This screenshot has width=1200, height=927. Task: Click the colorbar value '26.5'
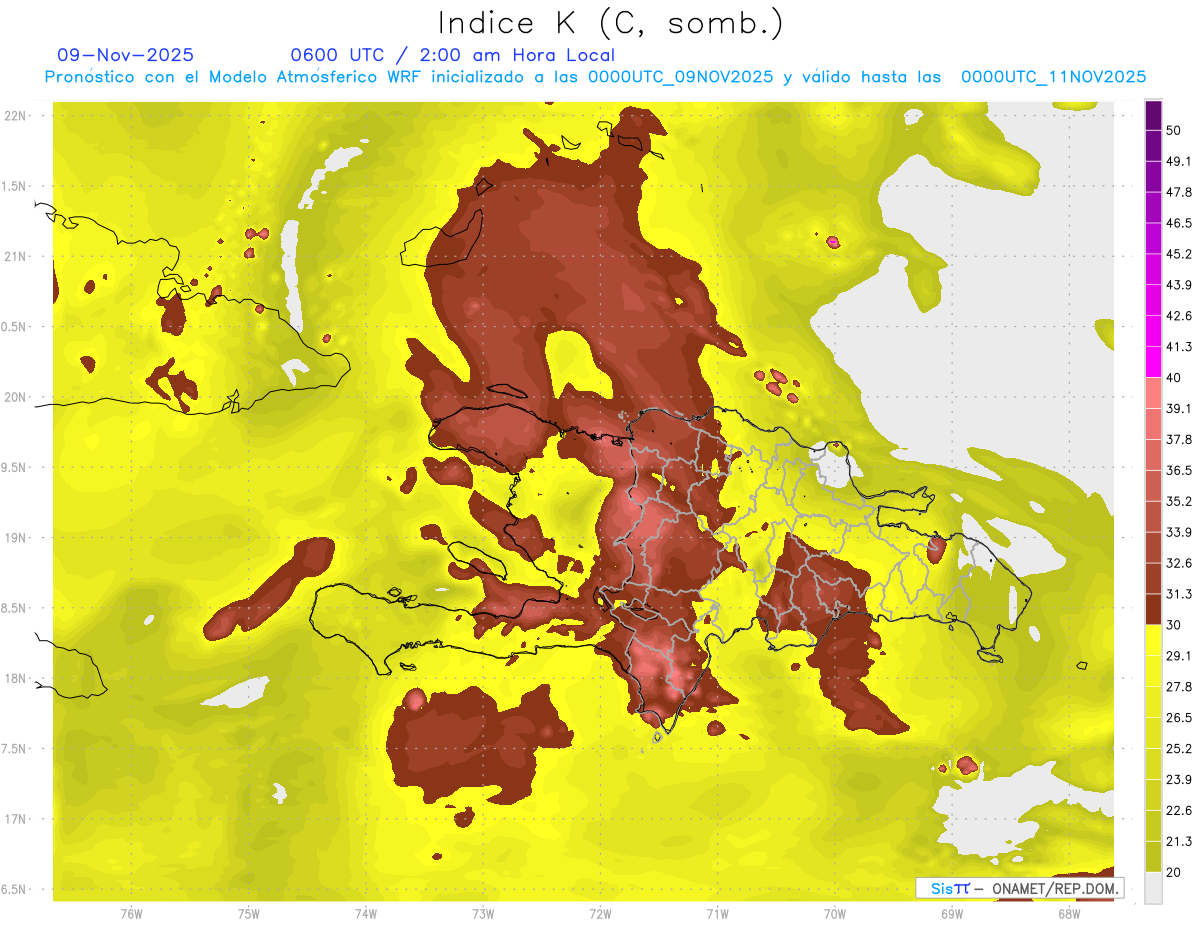1178,718
